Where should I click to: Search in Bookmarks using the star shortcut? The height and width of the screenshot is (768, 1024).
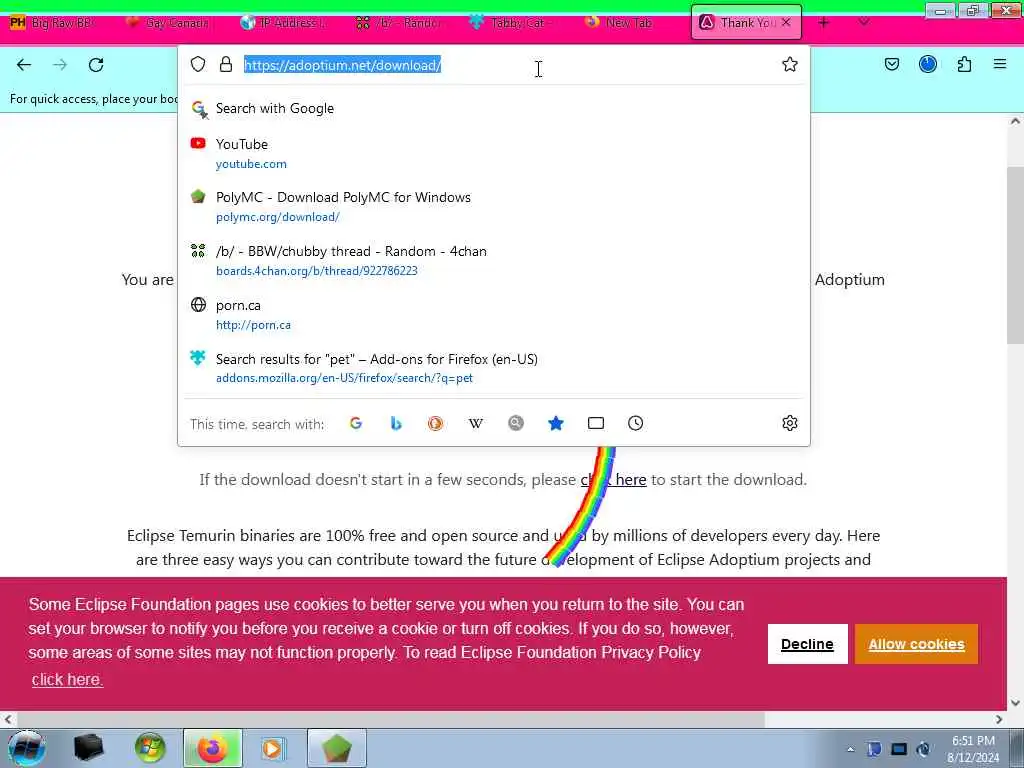pos(556,423)
